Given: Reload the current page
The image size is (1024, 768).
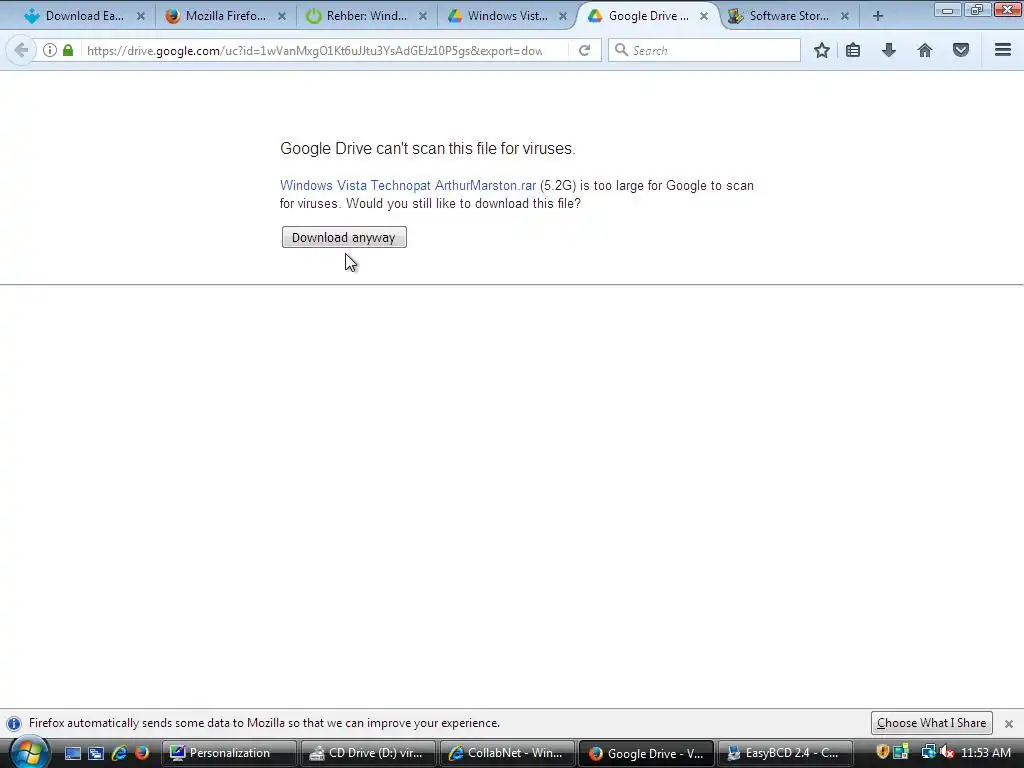Looking at the screenshot, I should click(584, 50).
